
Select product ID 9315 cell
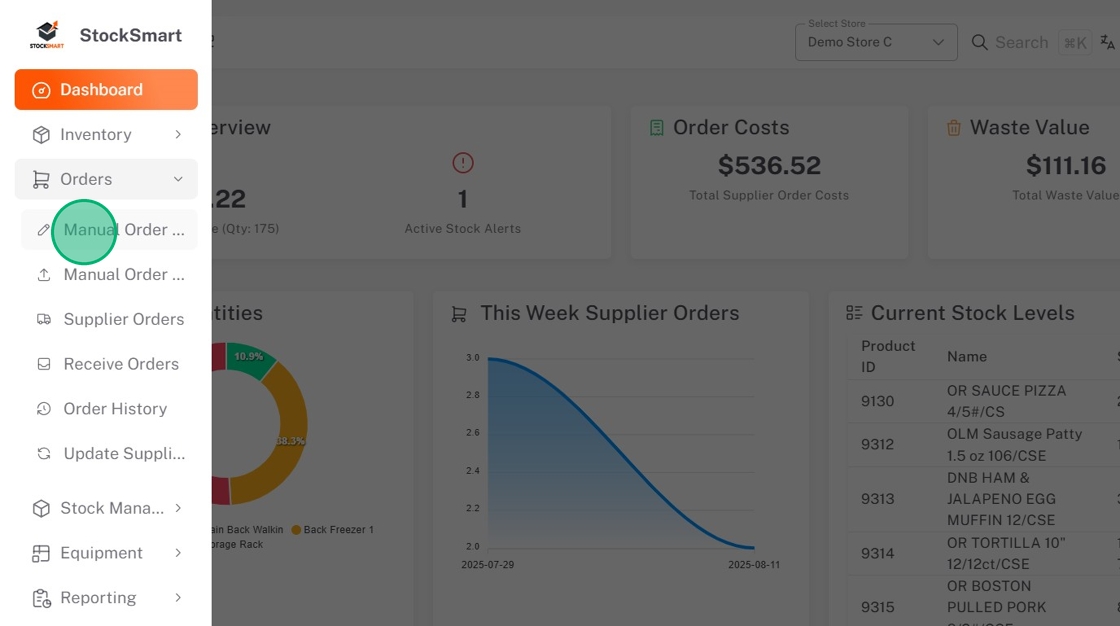point(877,607)
